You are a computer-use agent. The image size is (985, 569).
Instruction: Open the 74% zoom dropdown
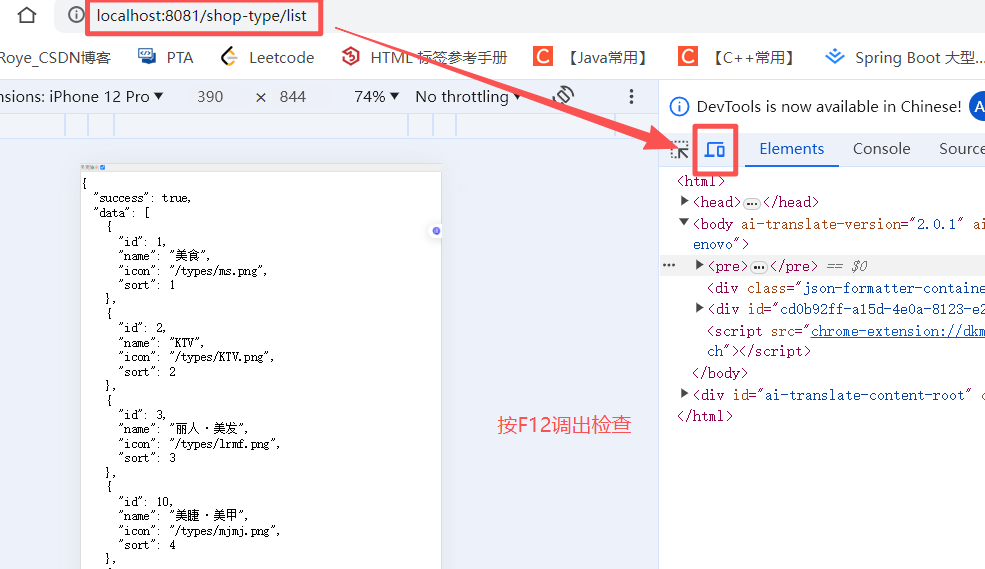coord(376,97)
